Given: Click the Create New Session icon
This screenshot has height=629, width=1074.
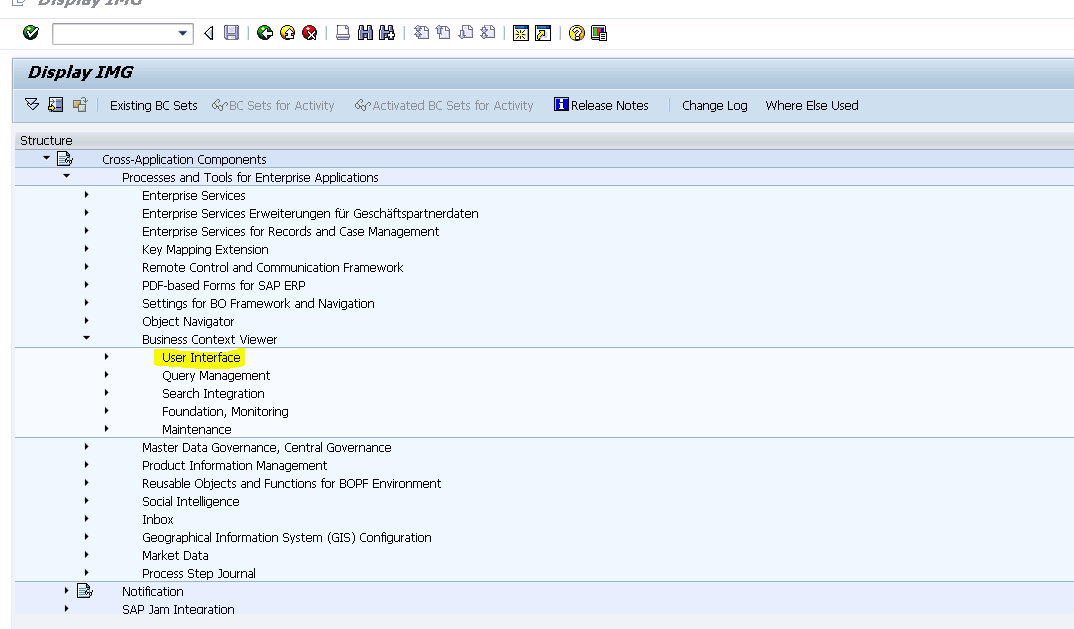Looking at the screenshot, I should [x=520, y=34].
